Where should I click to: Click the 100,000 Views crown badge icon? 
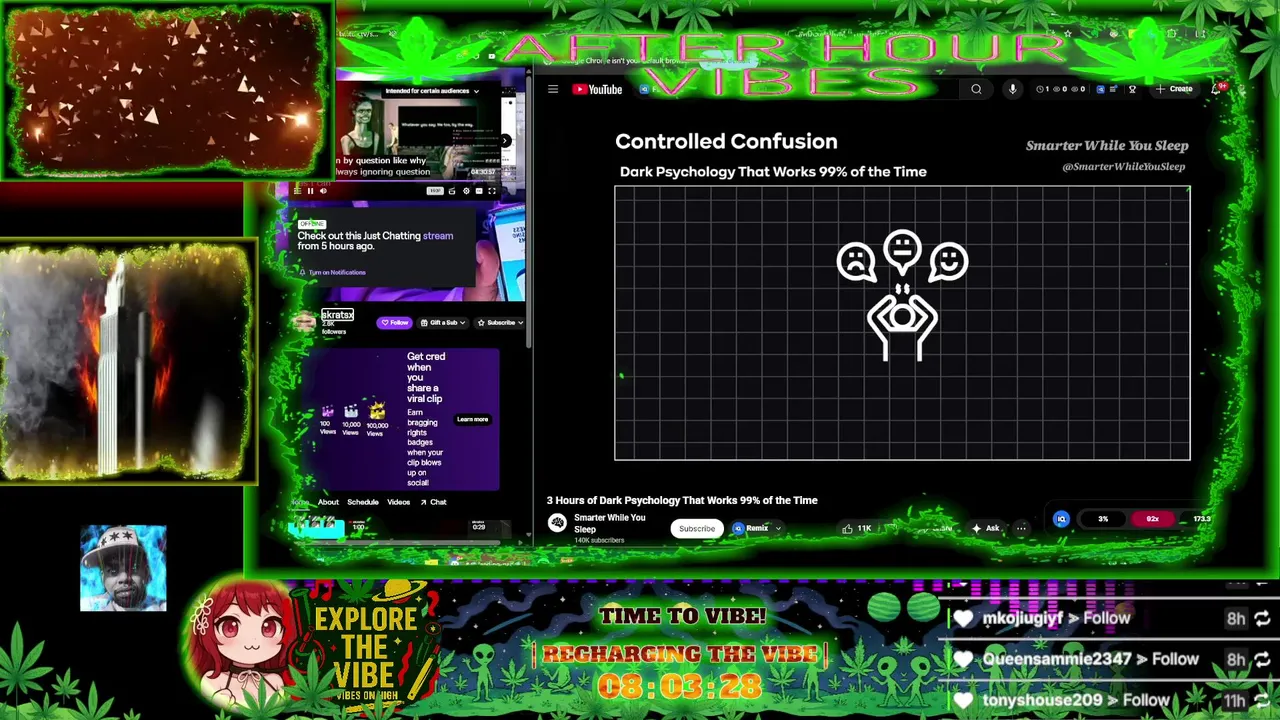pyautogui.click(x=377, y=411)
